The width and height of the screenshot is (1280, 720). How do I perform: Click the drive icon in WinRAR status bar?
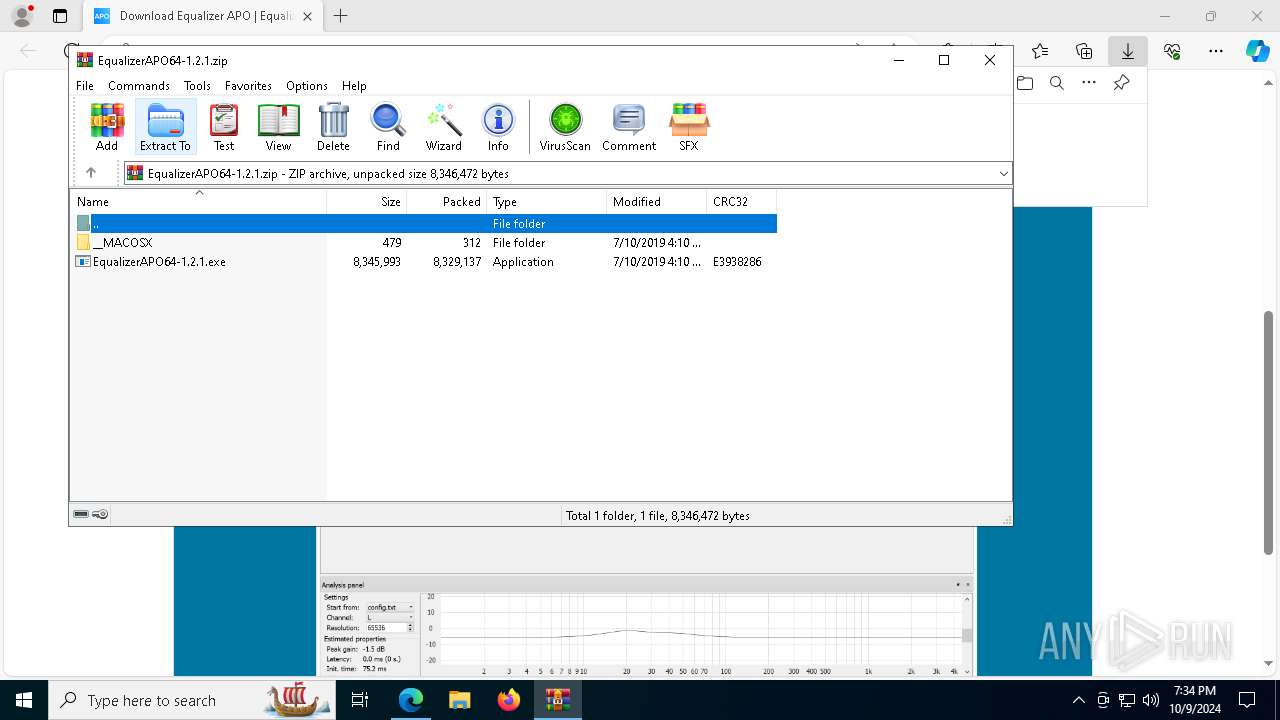pos(81,514)
